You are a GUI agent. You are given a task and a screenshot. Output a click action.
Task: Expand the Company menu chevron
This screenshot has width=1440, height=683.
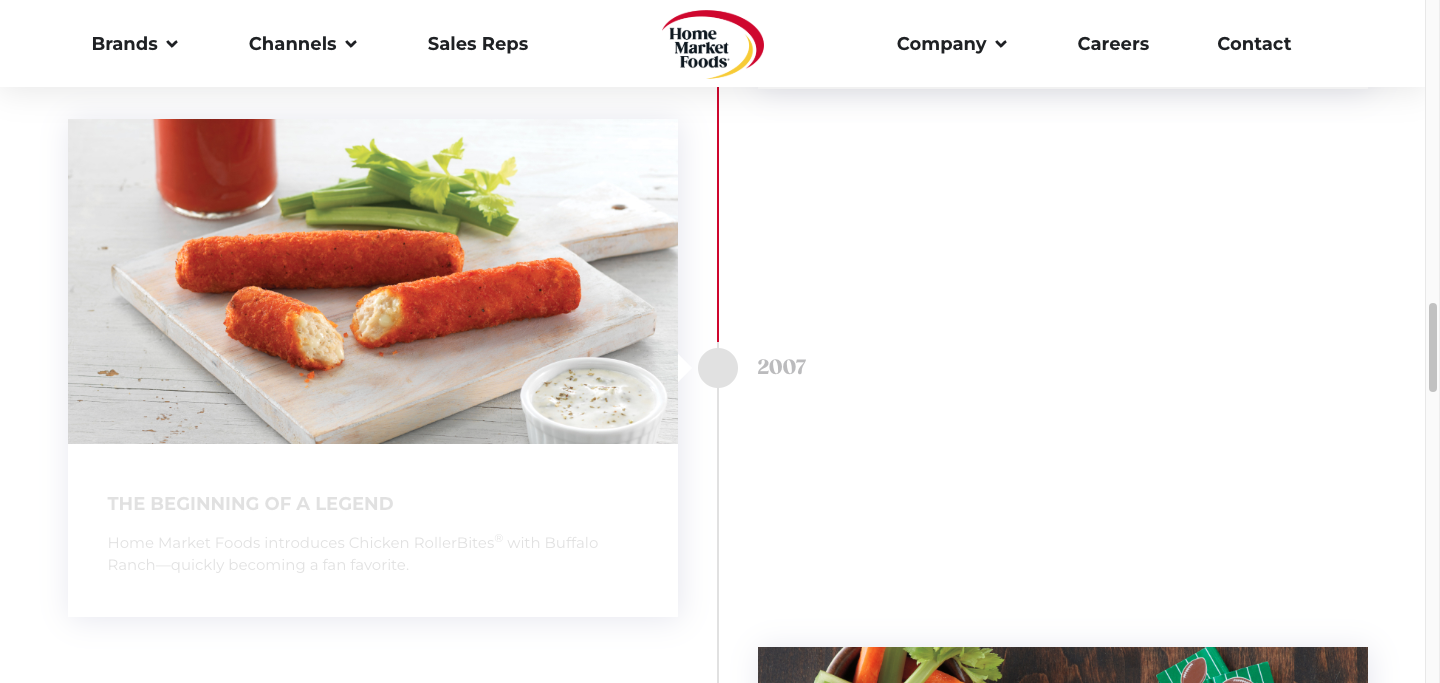coord(1001,44)
